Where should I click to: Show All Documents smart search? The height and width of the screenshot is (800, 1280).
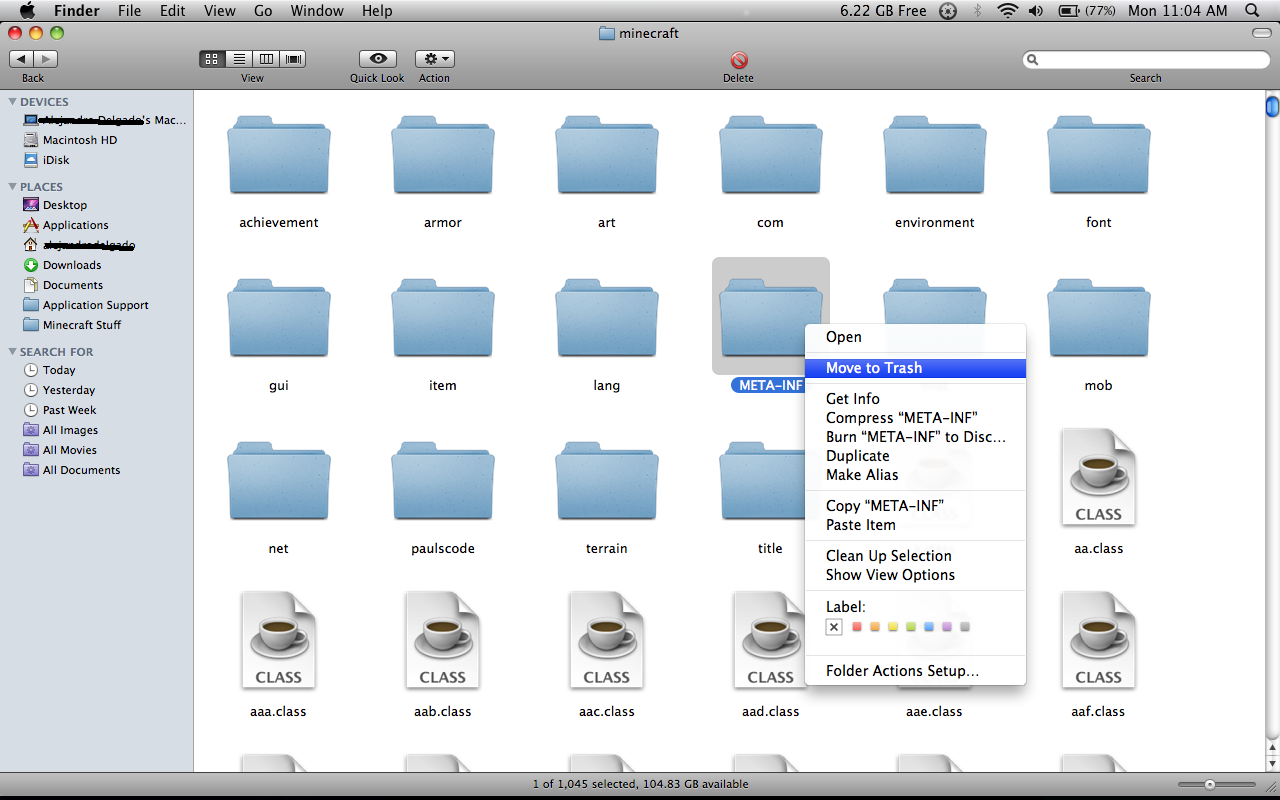81,470
